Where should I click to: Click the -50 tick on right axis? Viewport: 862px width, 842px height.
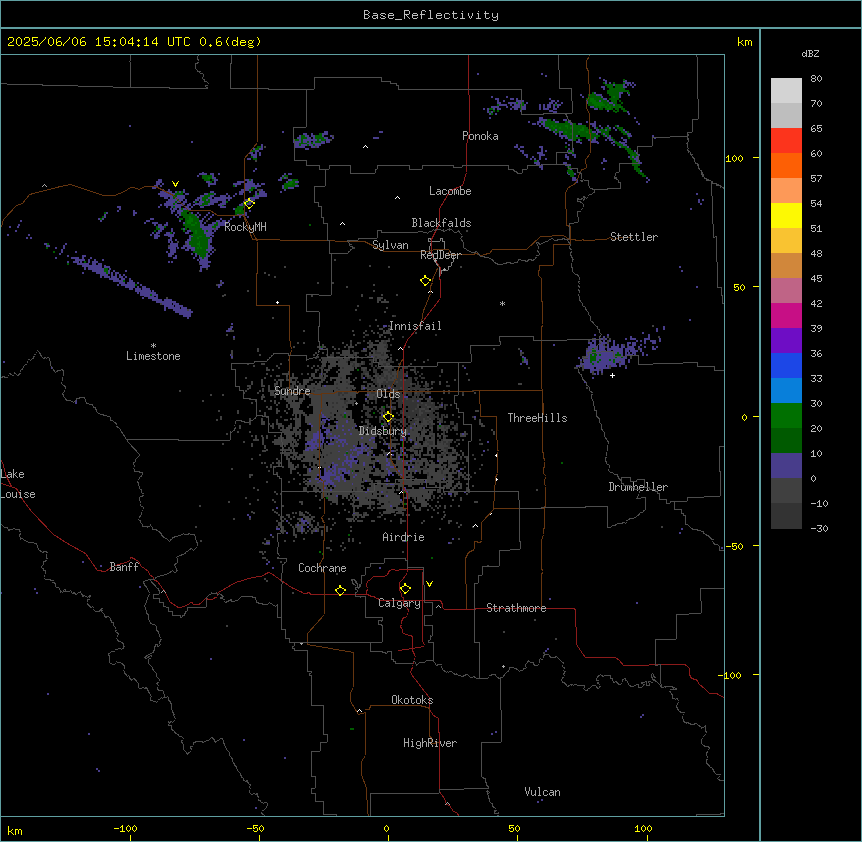[734, 546]
